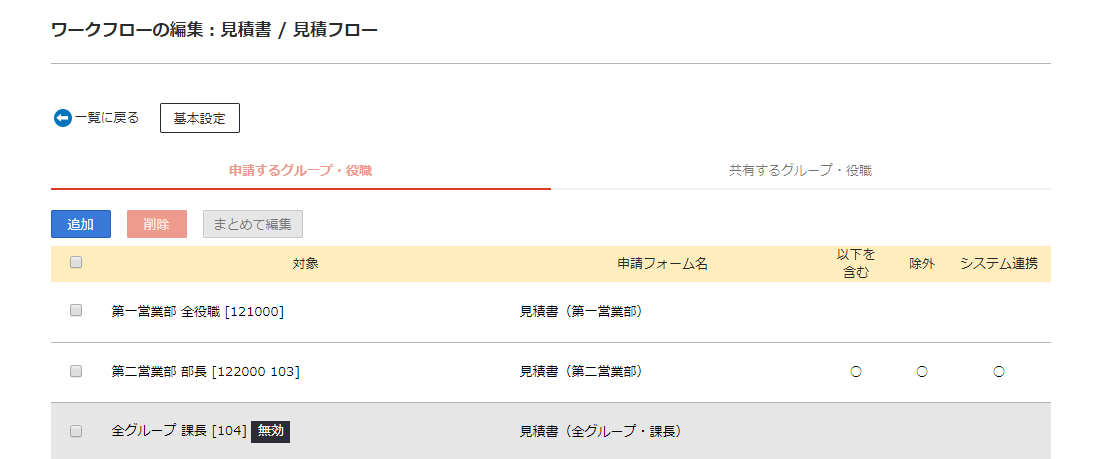The width and height of the screenshot is (1102, 459).
Task: Click the blue back arrow icon
Action: [63, 118]
